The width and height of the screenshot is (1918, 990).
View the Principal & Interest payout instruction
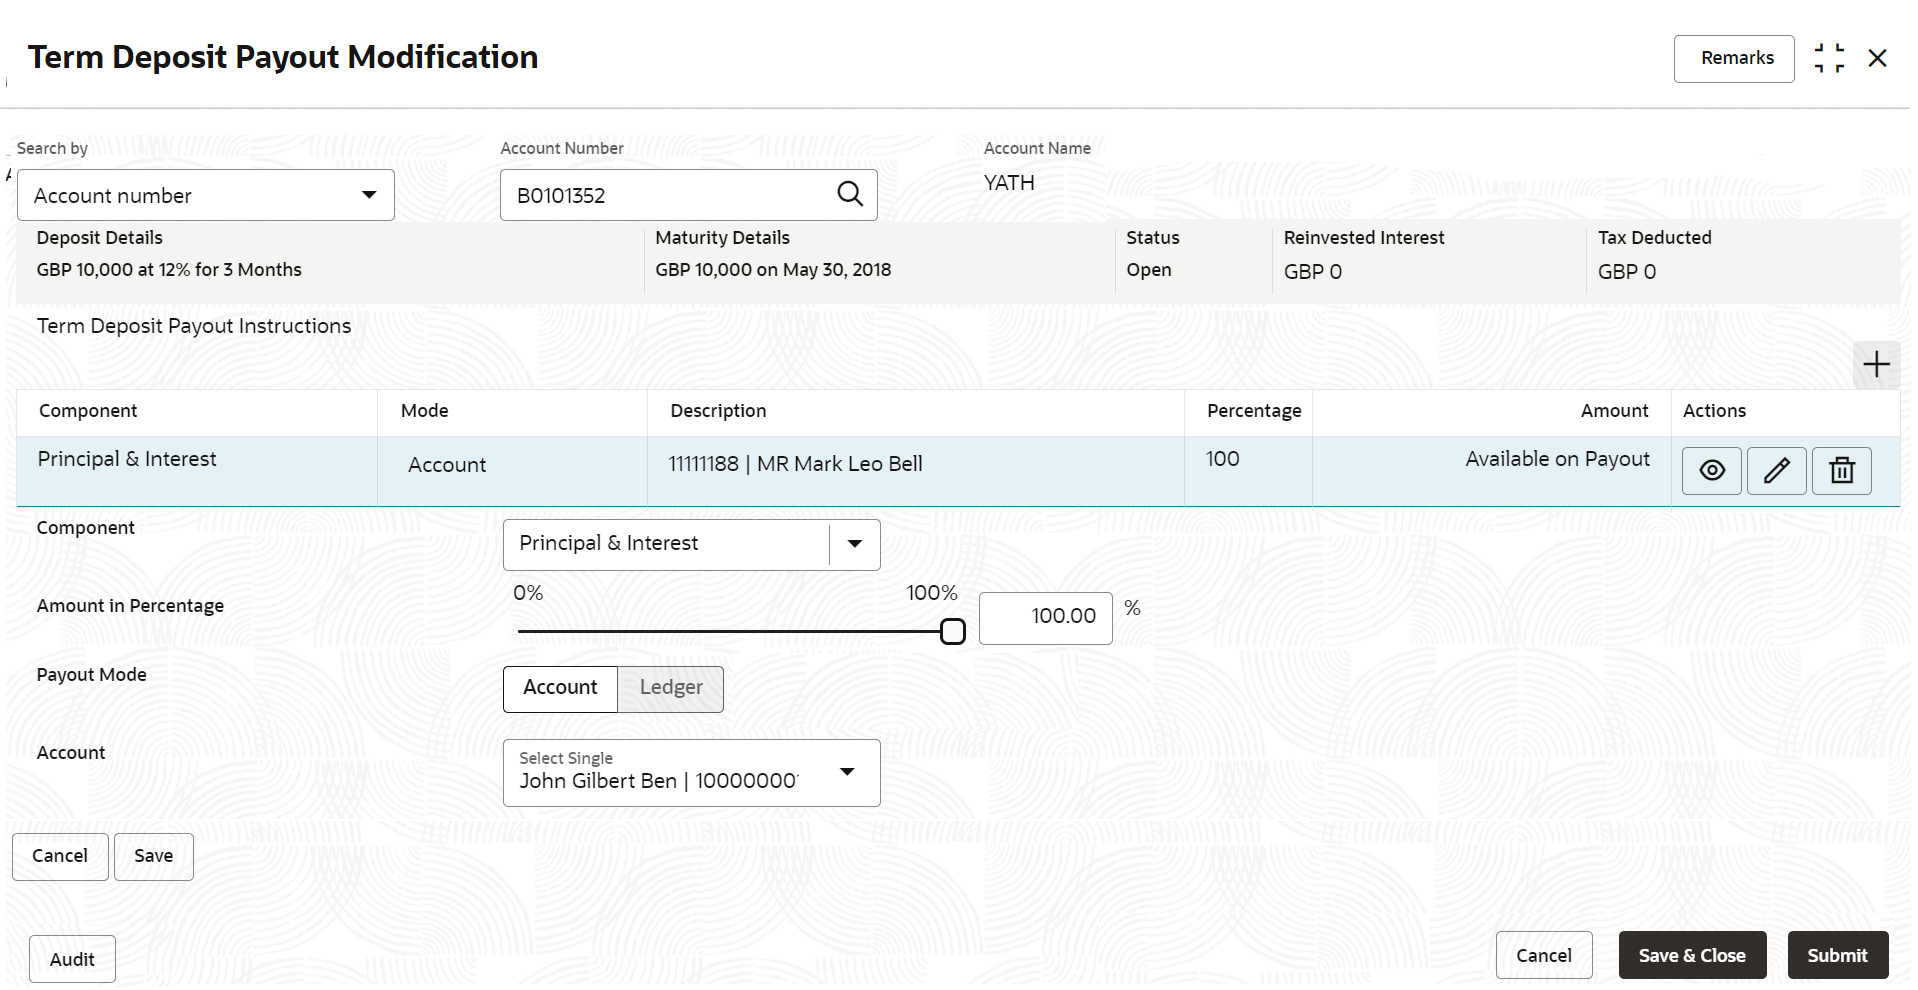click(x=1711, y=471)
